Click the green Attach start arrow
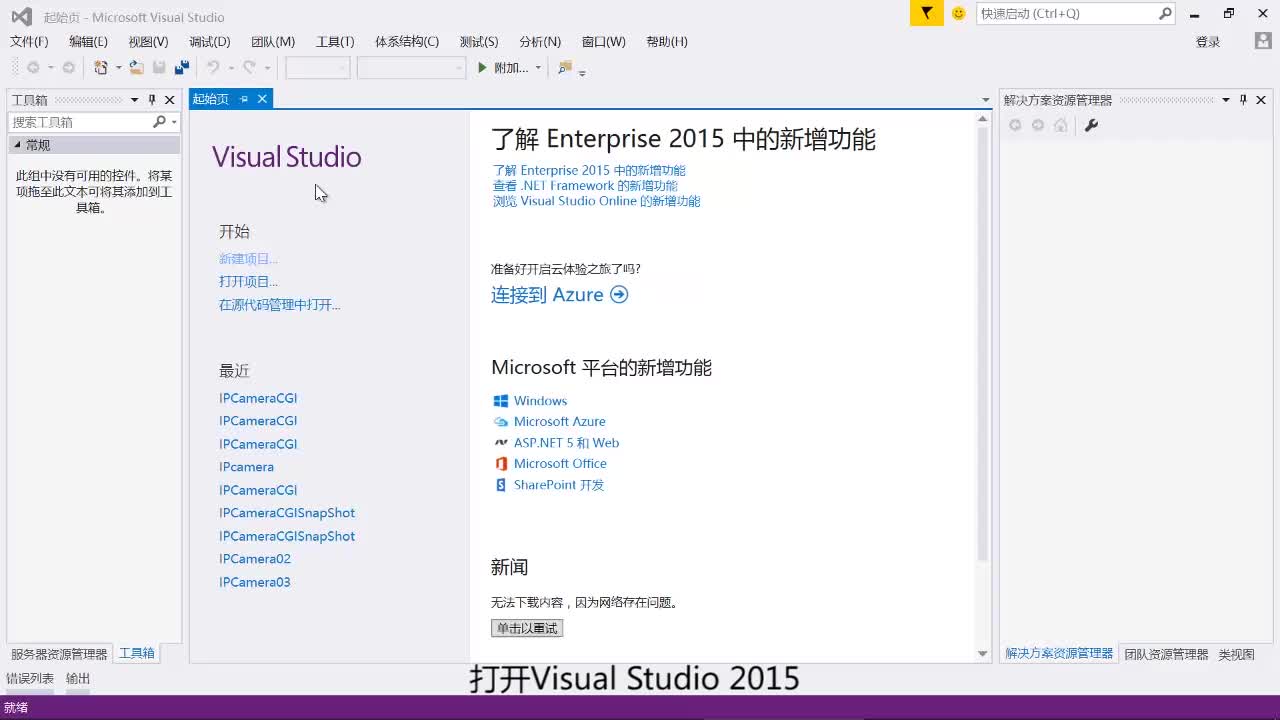The image size is (1280, 720). tap(482, 67)
